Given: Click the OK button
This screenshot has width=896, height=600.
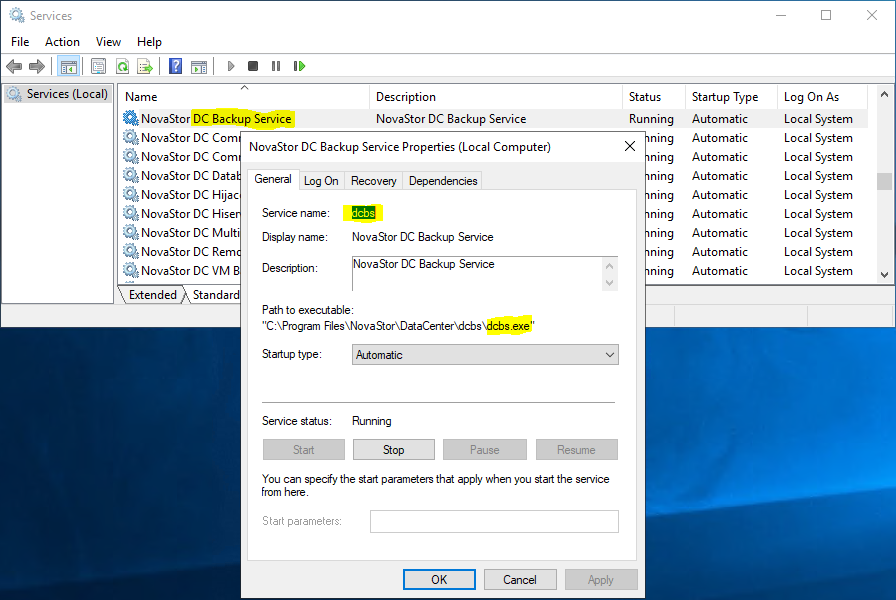Looking at the screenshot, I should pos(439,579).
